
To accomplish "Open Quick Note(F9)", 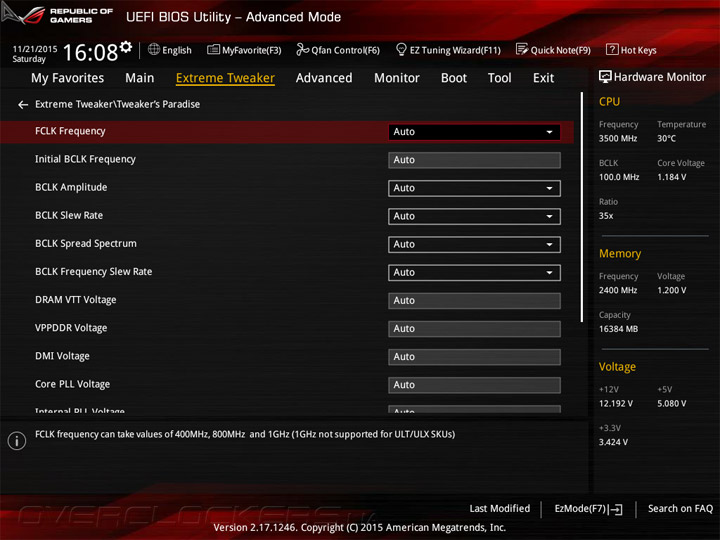I will [553, 50].
